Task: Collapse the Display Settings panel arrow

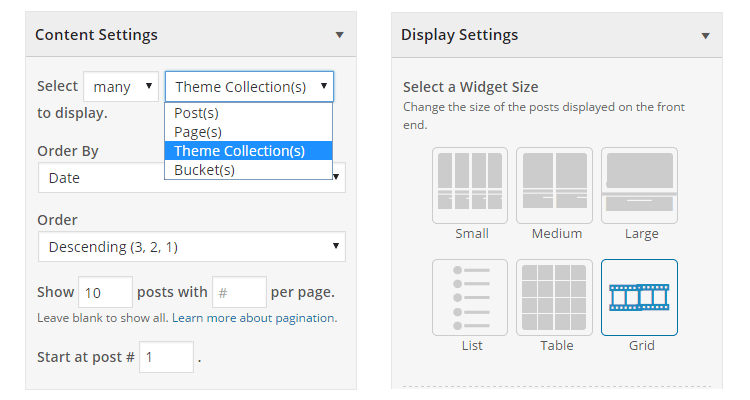Action: (705, 35)
